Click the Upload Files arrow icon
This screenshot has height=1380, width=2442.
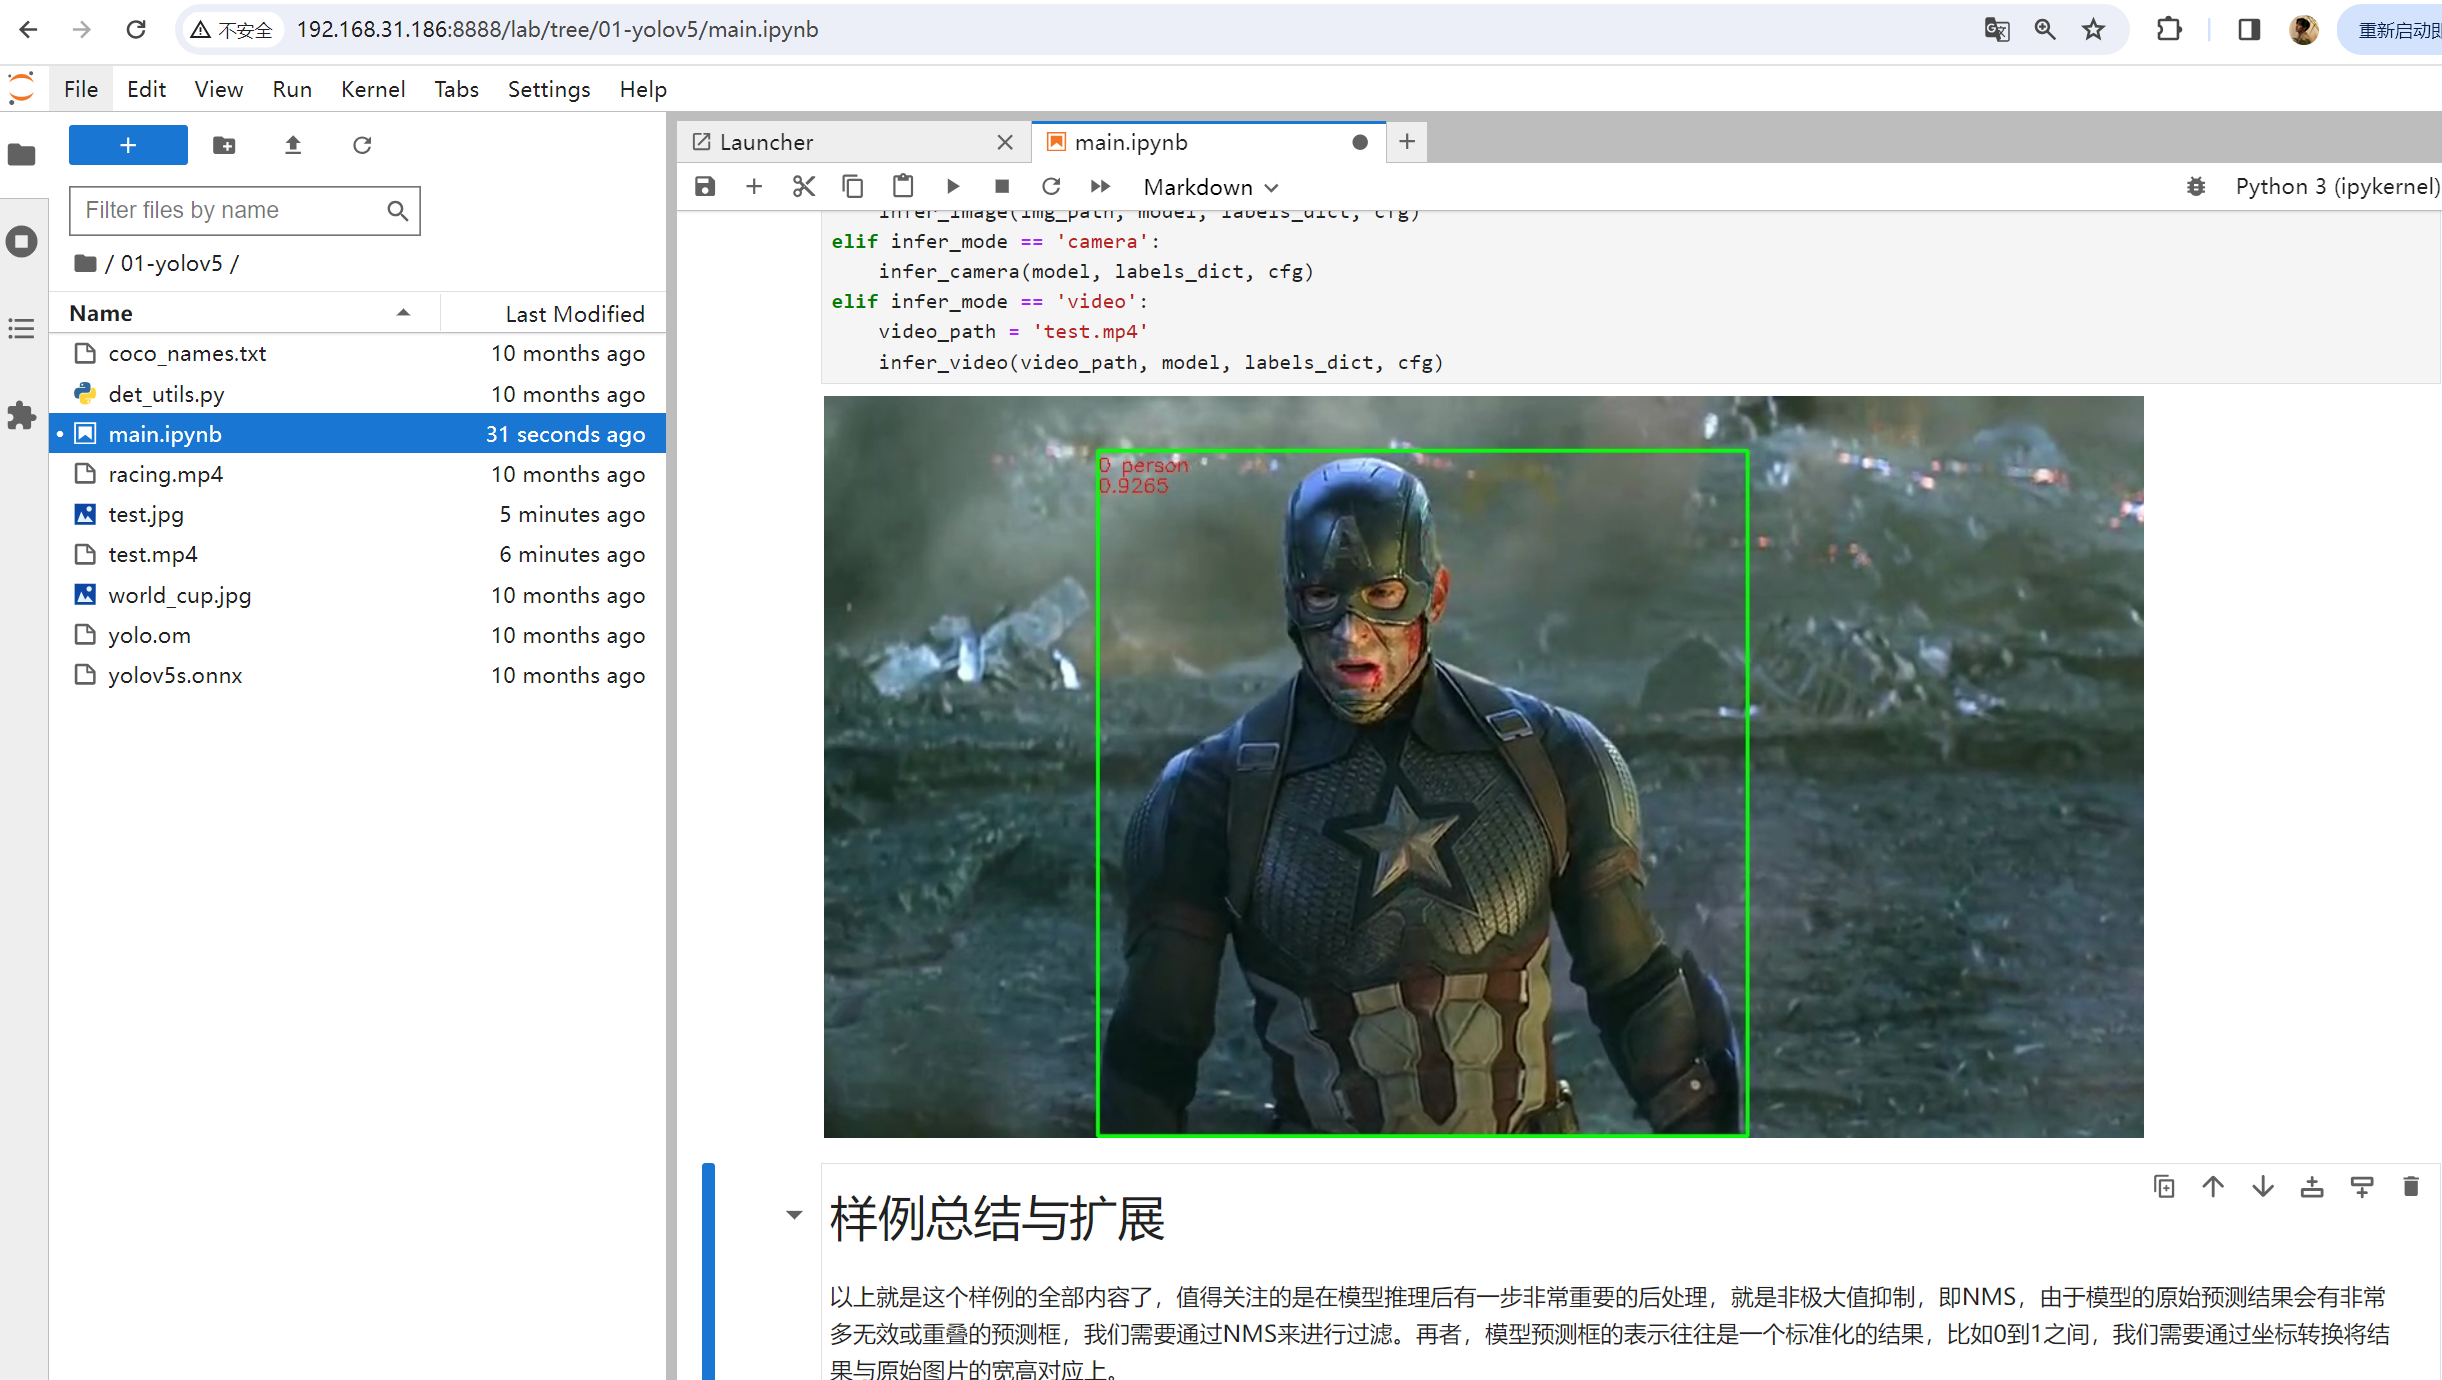point(292,145)
